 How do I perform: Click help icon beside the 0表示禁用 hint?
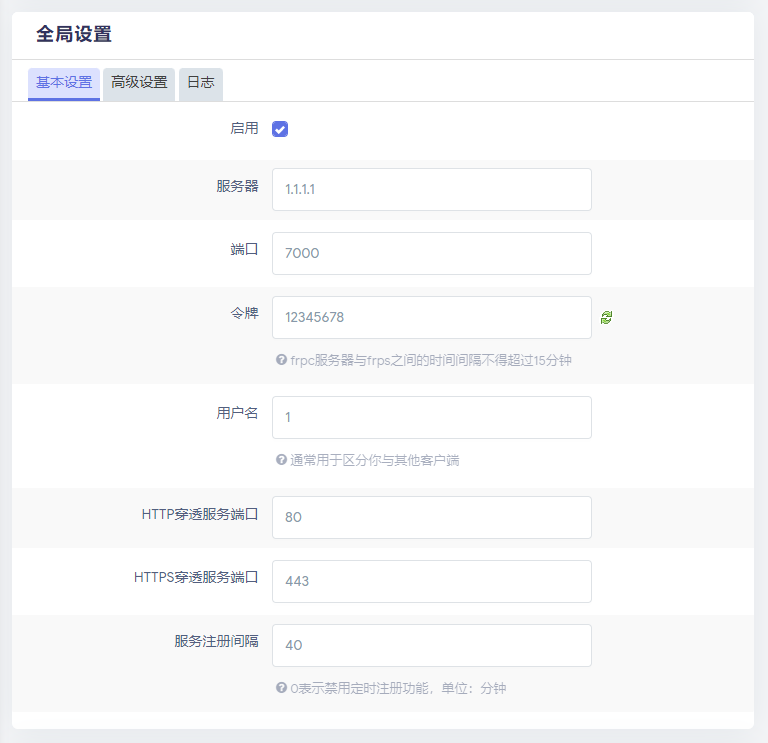tap(281, 688)
